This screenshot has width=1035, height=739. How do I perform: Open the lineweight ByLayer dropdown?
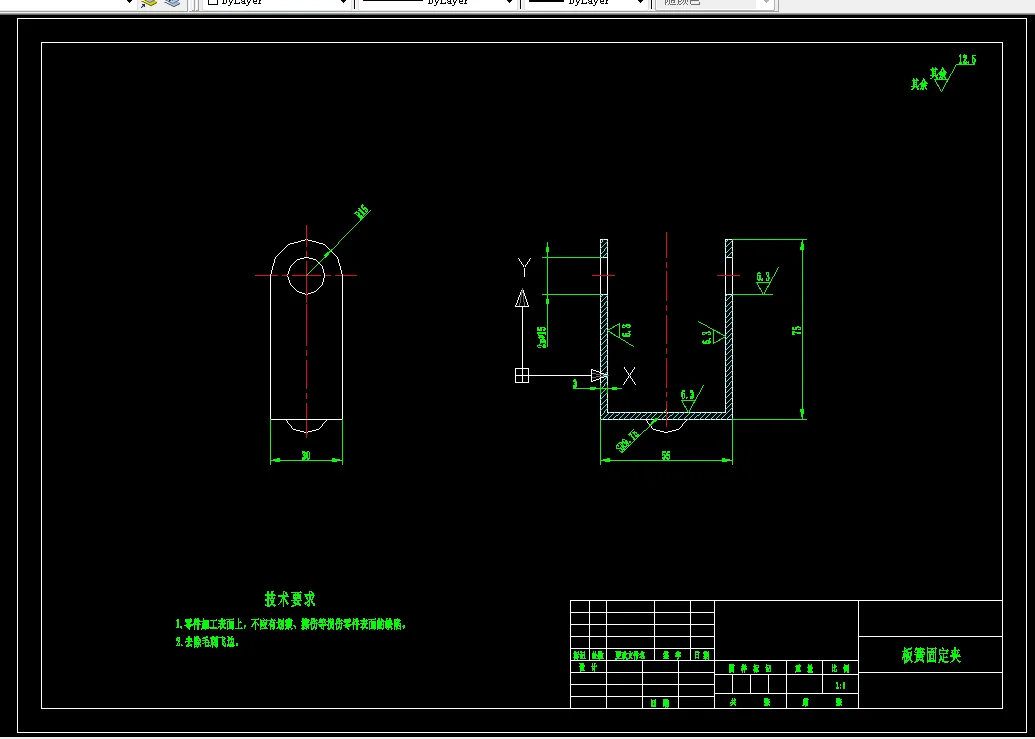pos(585,3)
